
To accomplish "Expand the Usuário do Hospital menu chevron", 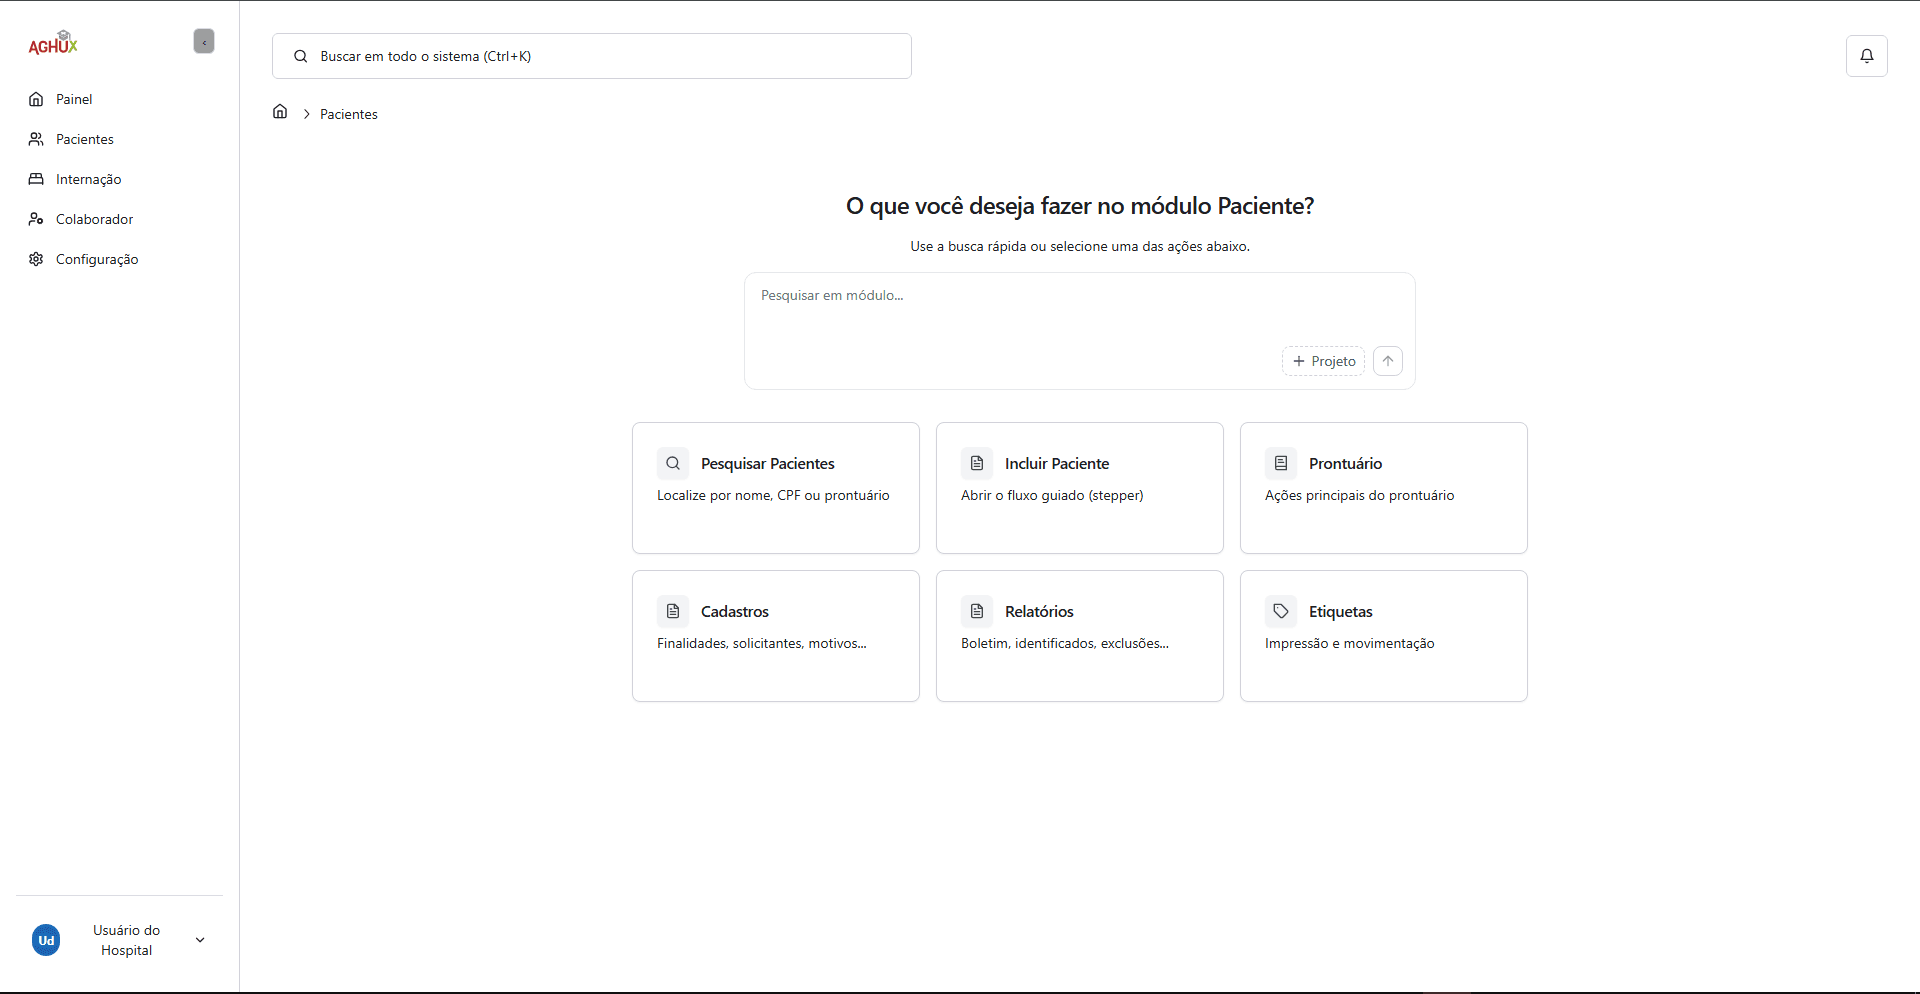I will click(x=200, y=940).
